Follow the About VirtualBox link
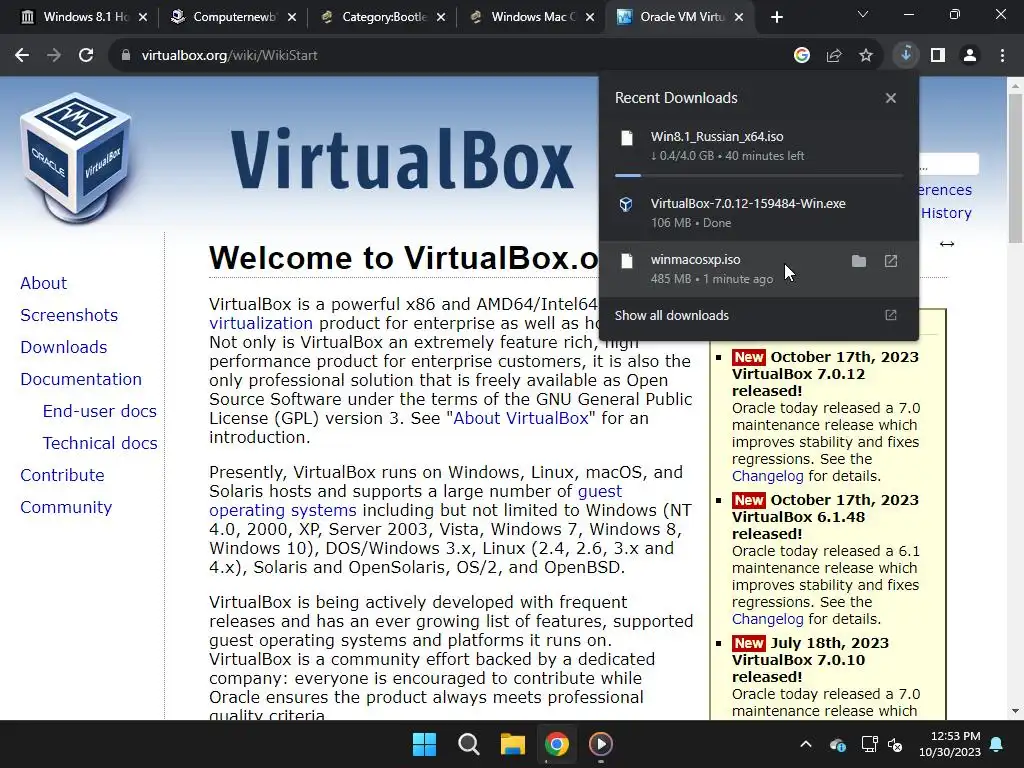Screen dimensions: 1024x768 click(520, 418)
